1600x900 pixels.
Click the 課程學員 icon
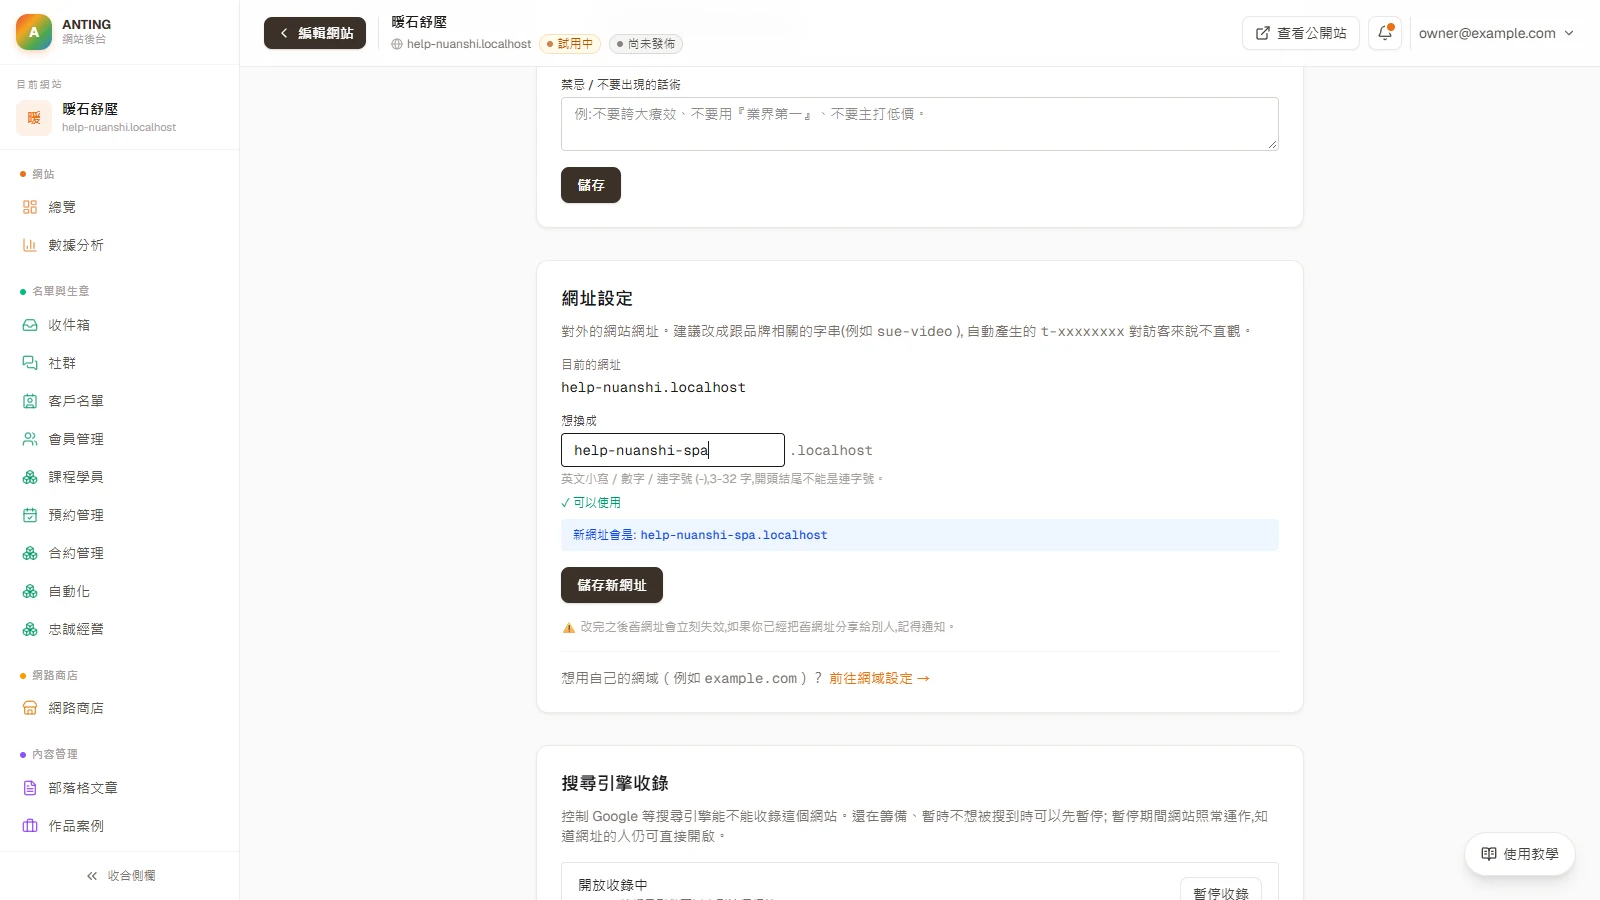point(30,477)
